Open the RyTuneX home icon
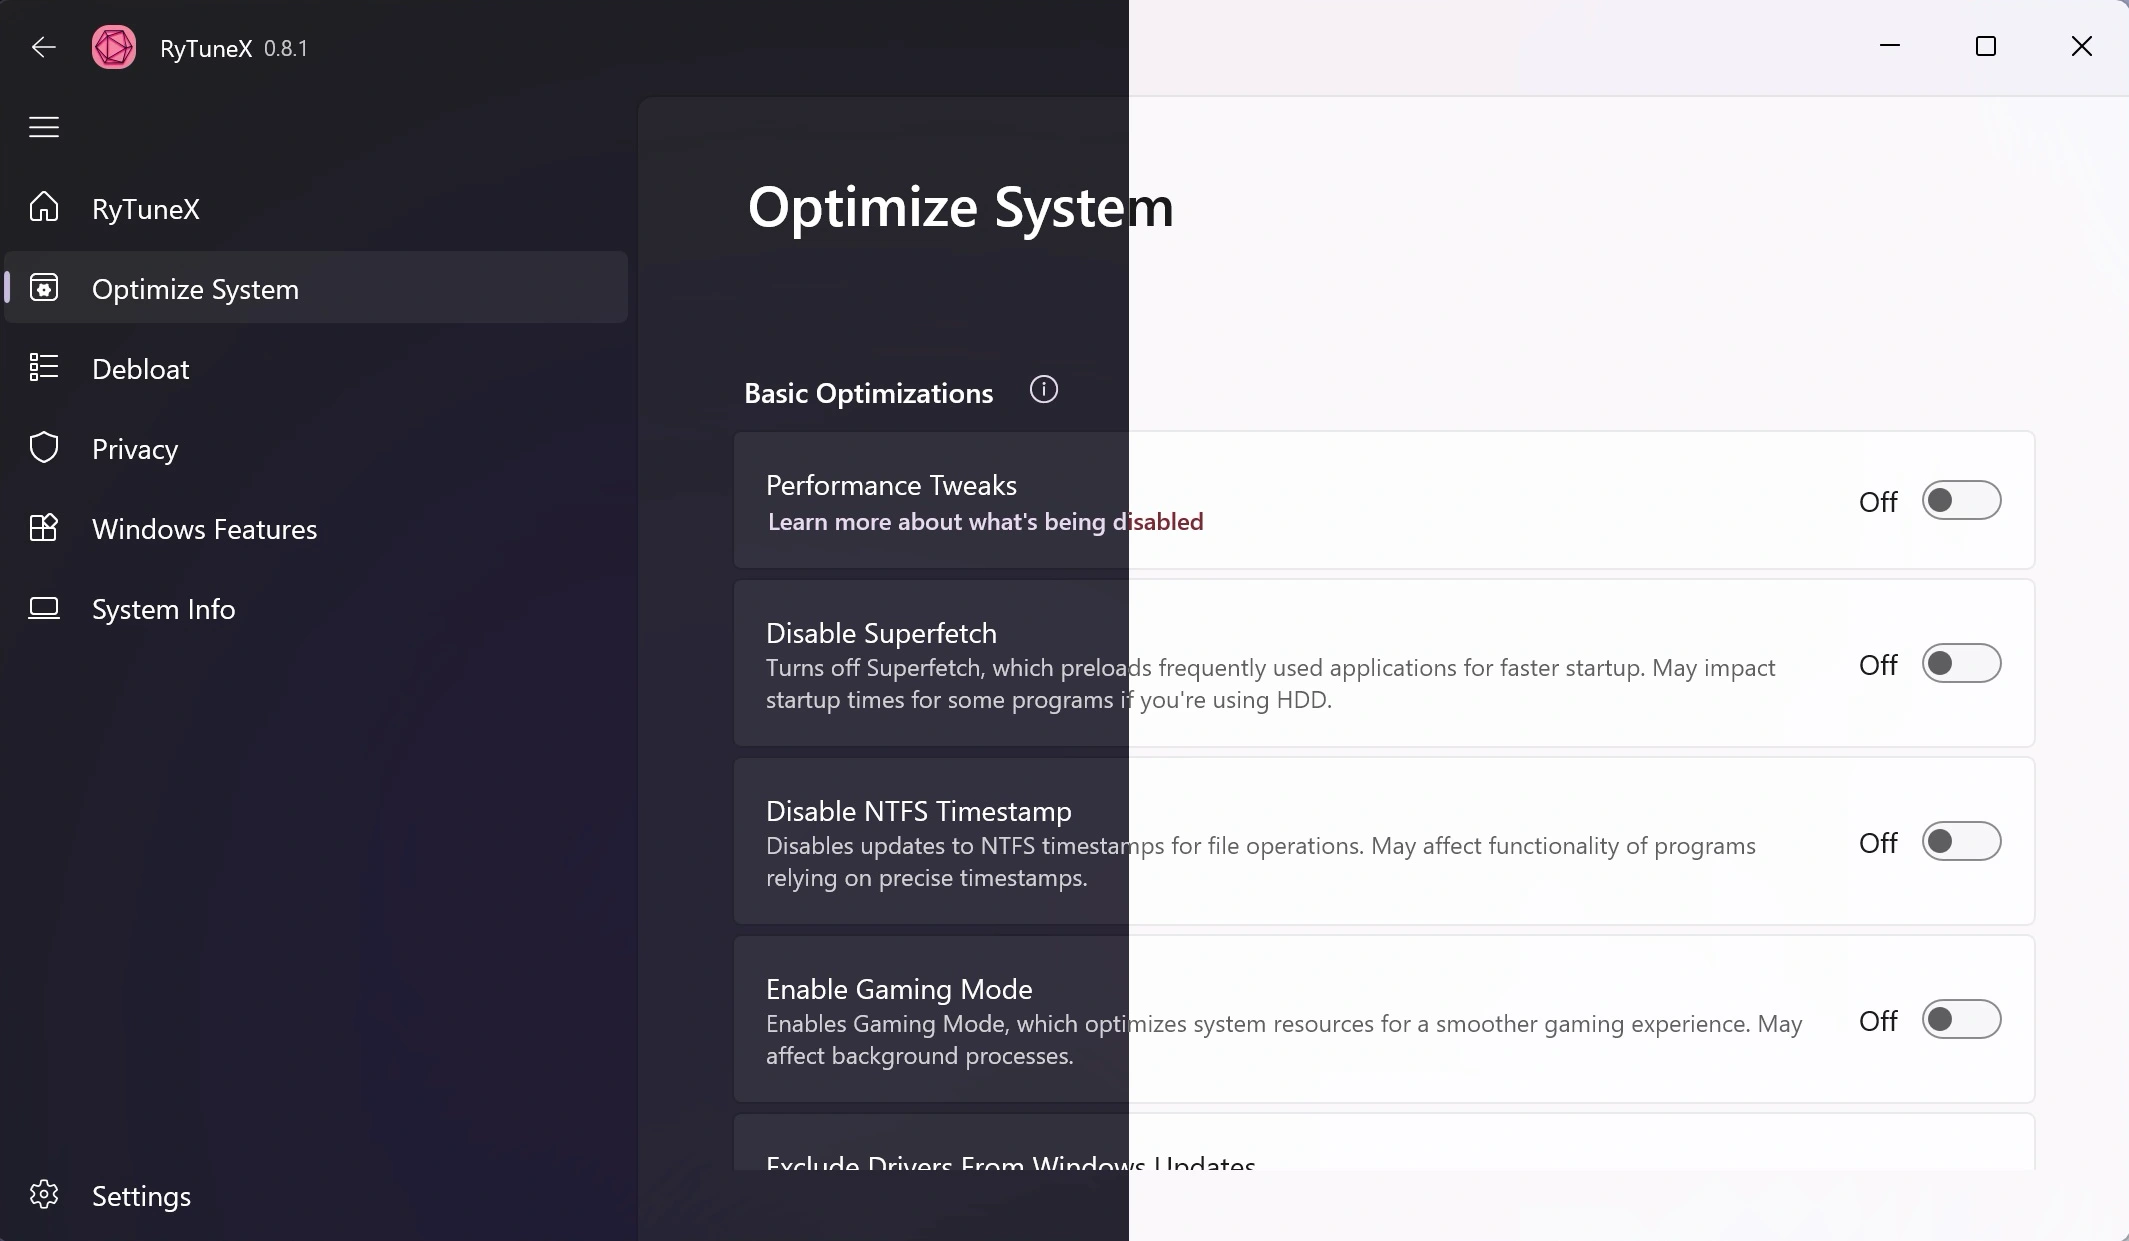Screen dimensions: 2129x1241 point(44,207)
